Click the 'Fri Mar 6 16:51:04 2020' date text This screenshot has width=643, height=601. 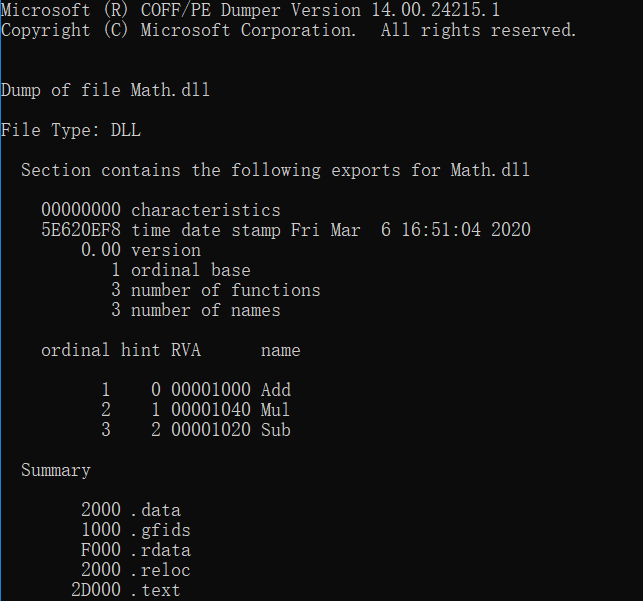point(410,230)
